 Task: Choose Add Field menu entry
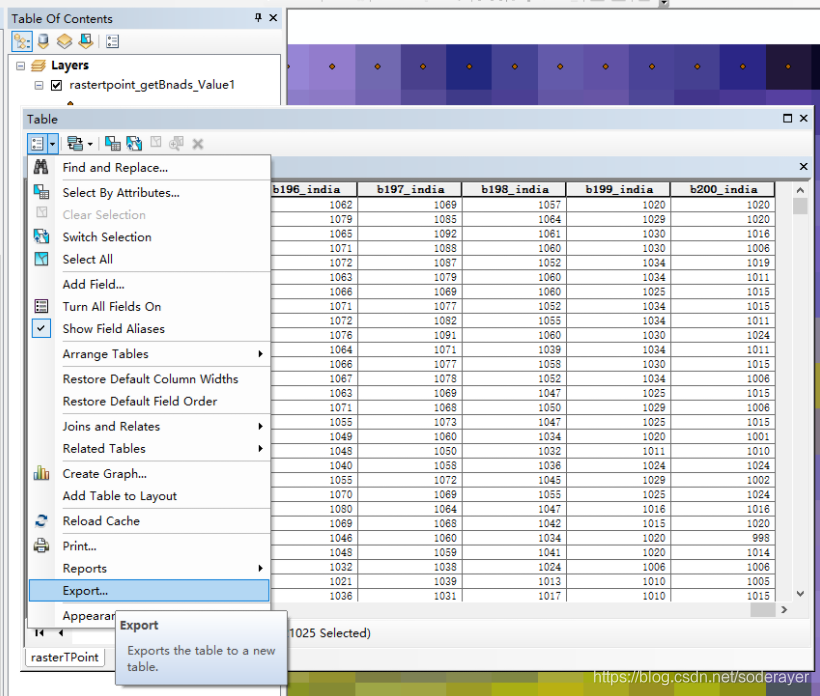point(150,284)
